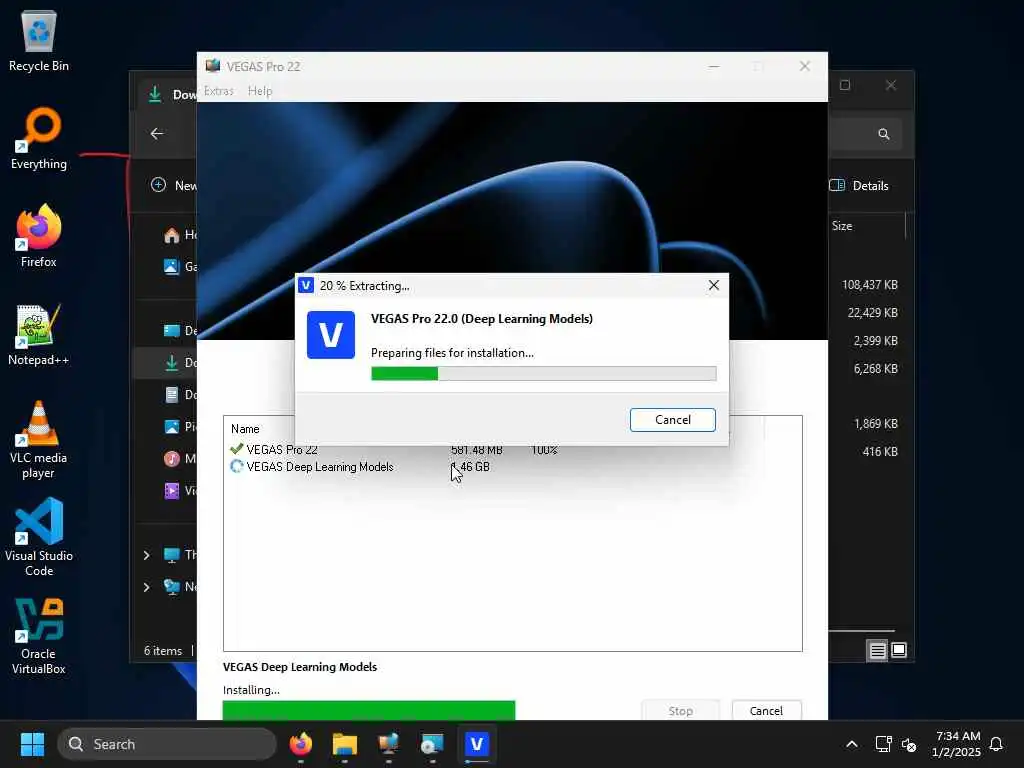Image resolution: width=1024 pixels, height=768 pixels.
Task: Go back in the File Explorer window
Action: click(157, 134)
